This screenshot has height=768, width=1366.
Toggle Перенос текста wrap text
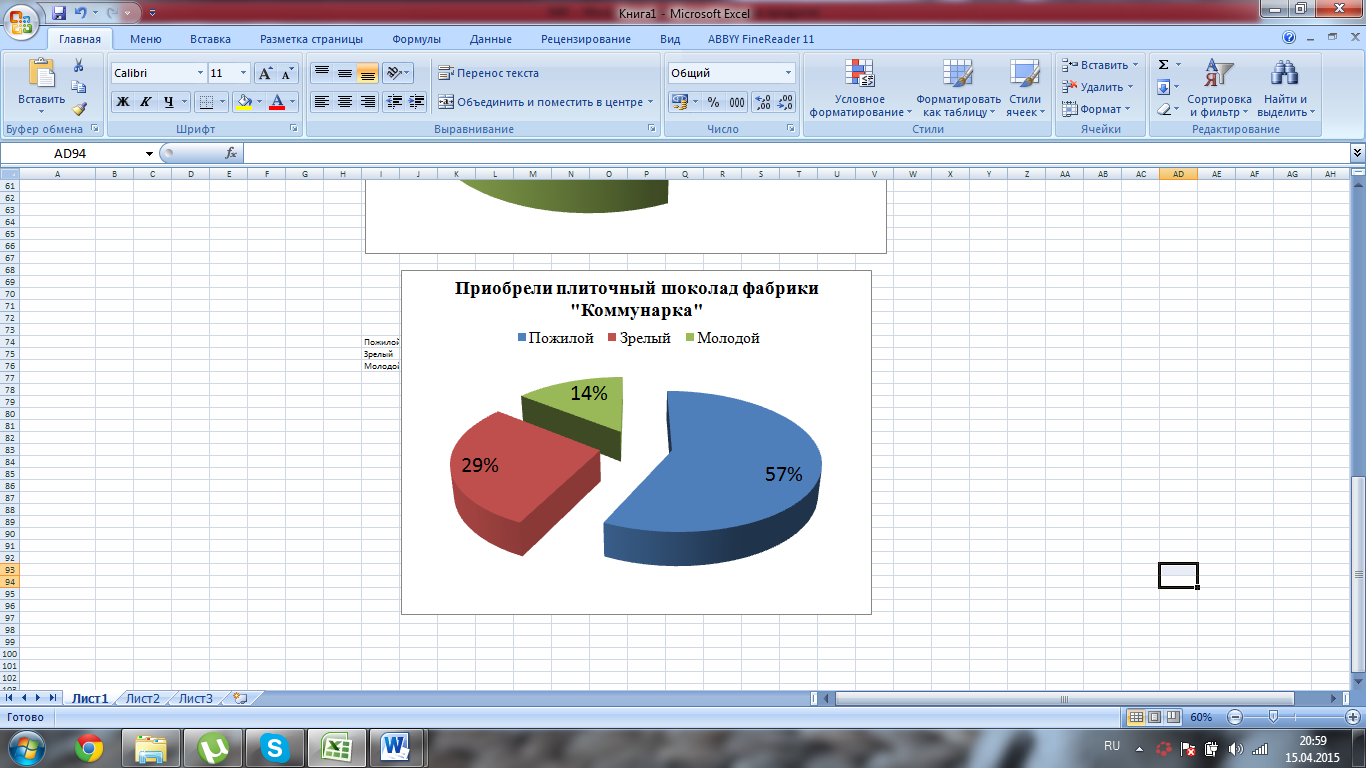[489, 73]
